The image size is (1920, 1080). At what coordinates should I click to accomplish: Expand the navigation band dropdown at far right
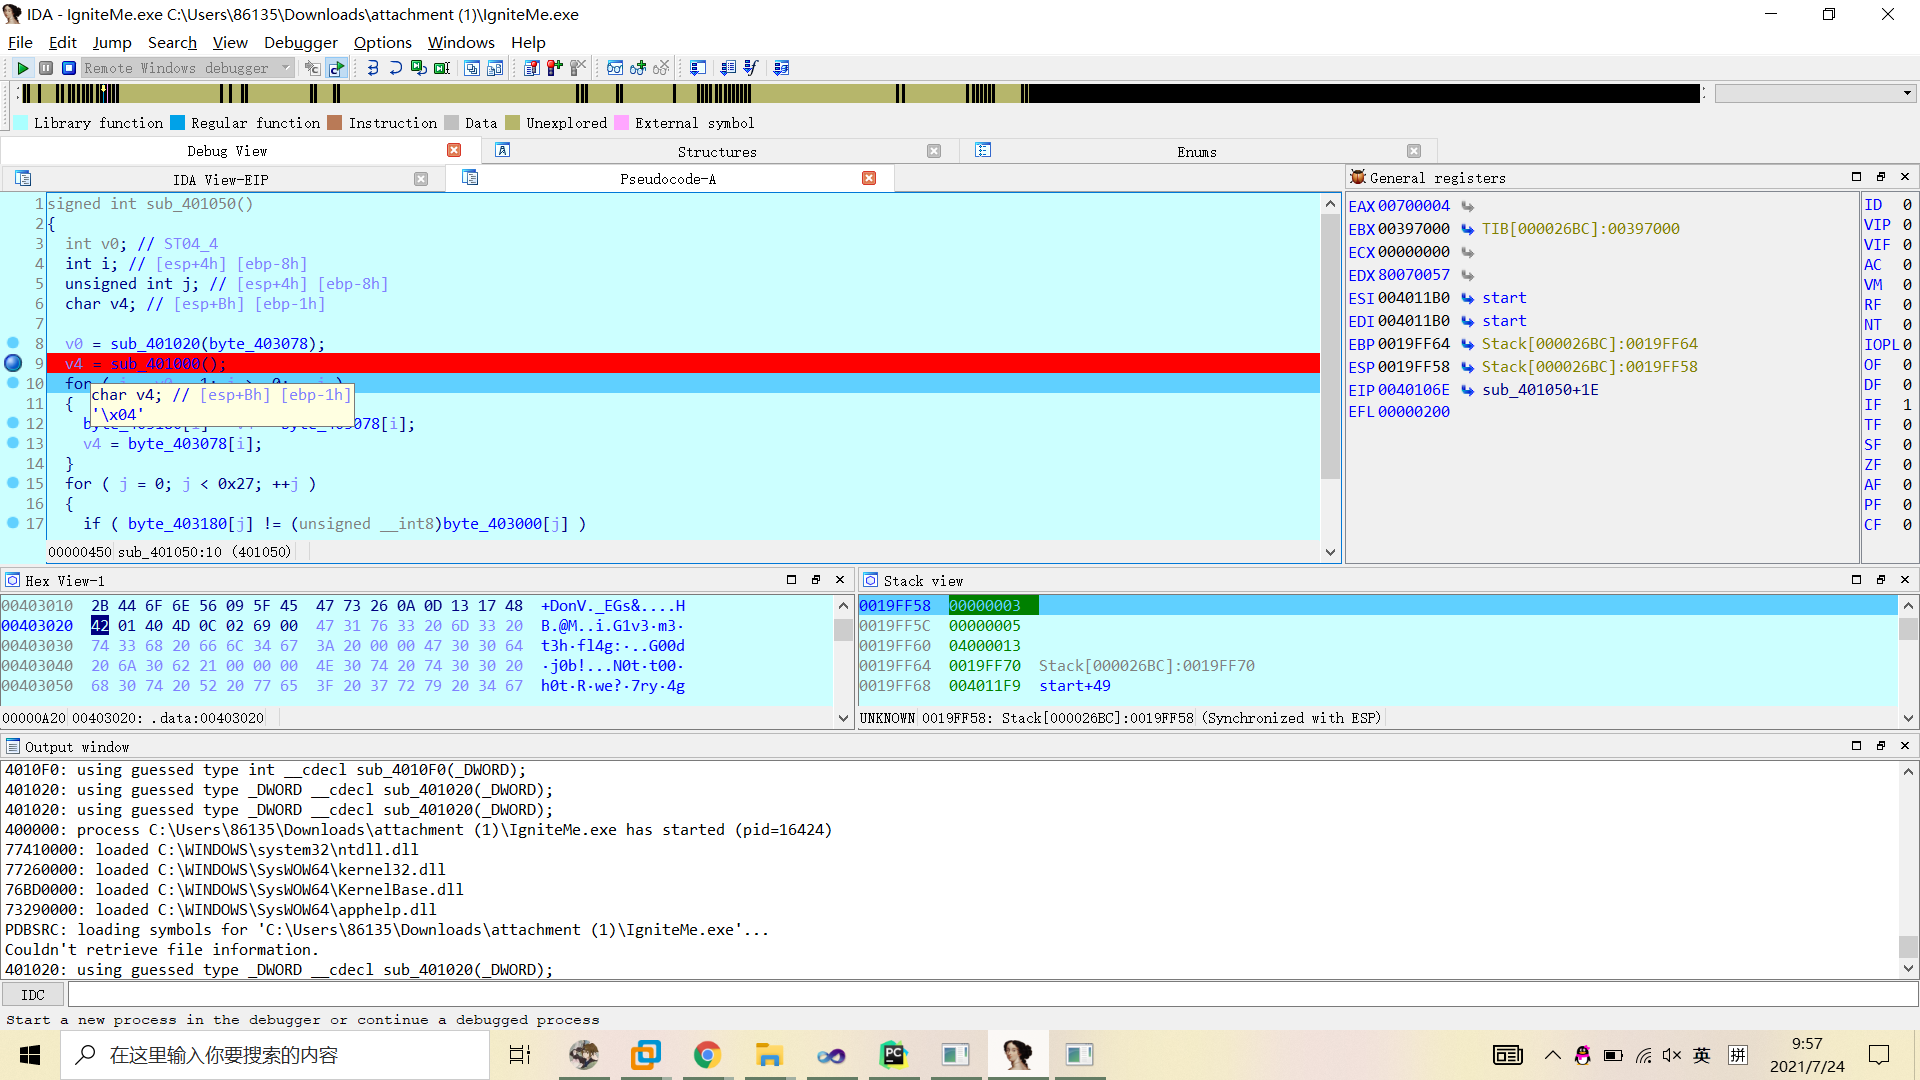pyautogui.click(x=1907, y=93)
